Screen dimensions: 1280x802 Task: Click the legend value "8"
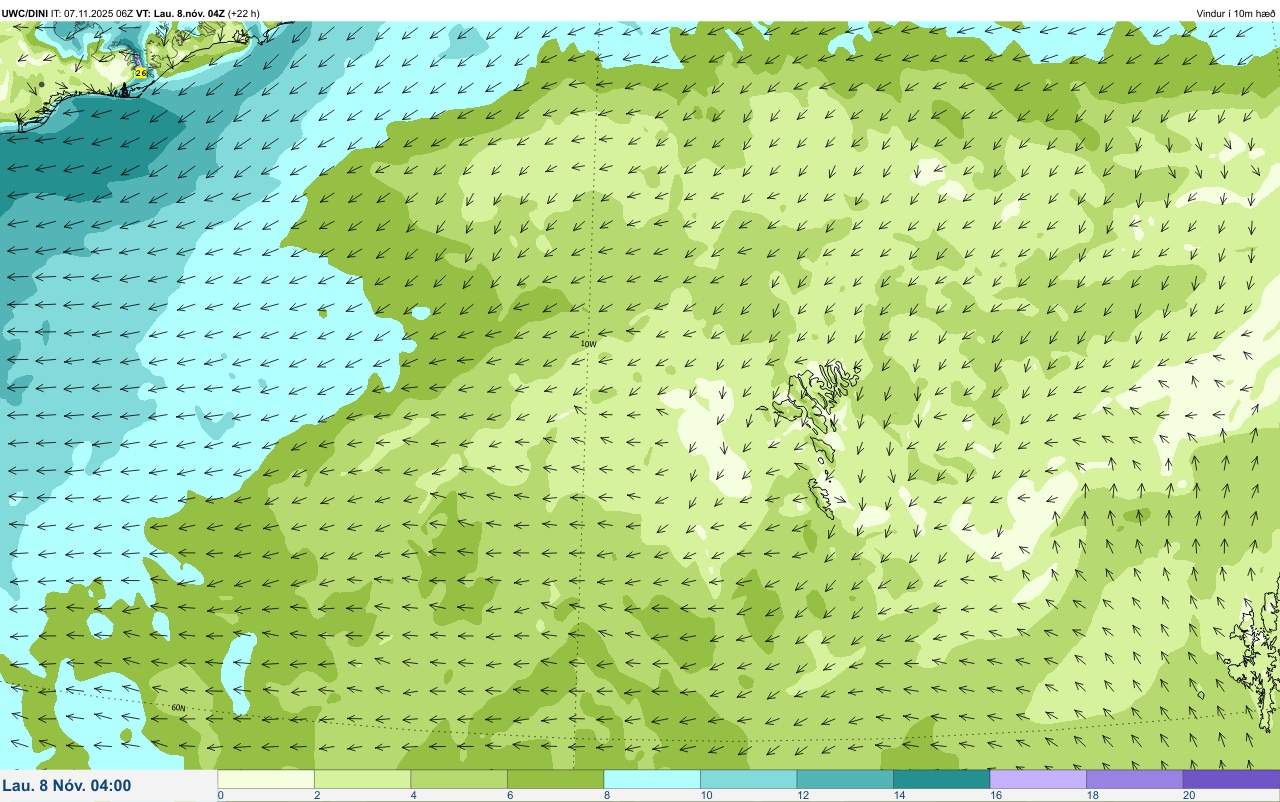pyautogui.click(x=606, y=795)
